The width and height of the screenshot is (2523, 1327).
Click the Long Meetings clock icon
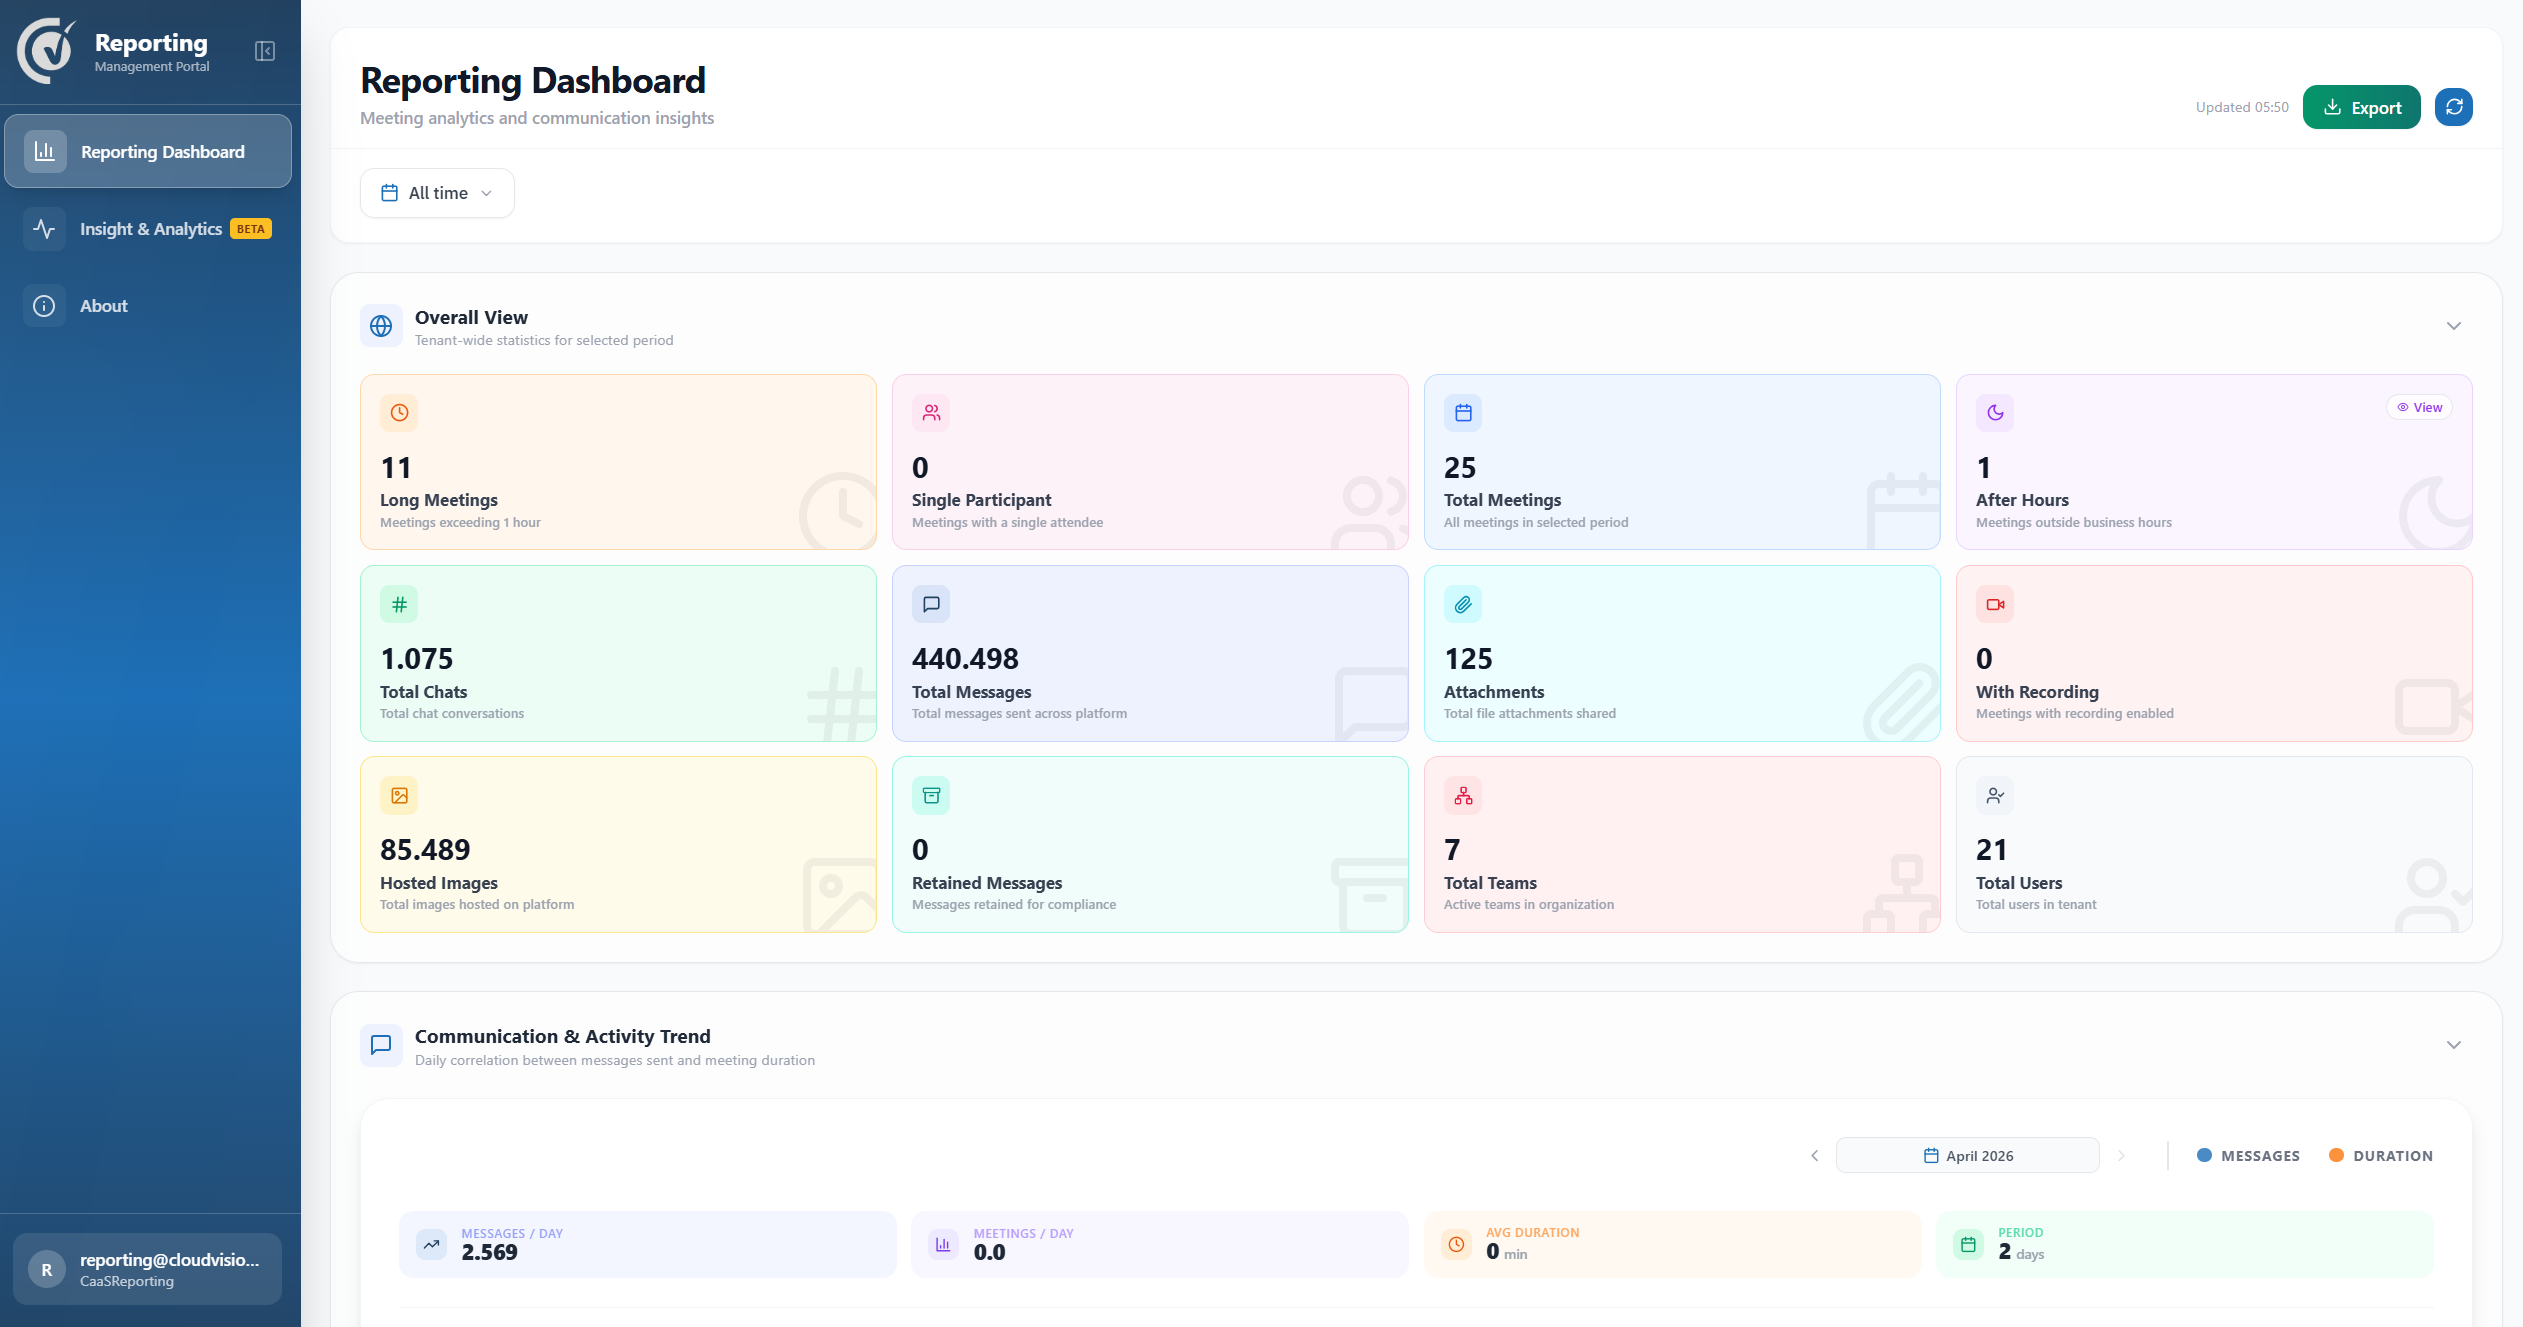[399, 413]
